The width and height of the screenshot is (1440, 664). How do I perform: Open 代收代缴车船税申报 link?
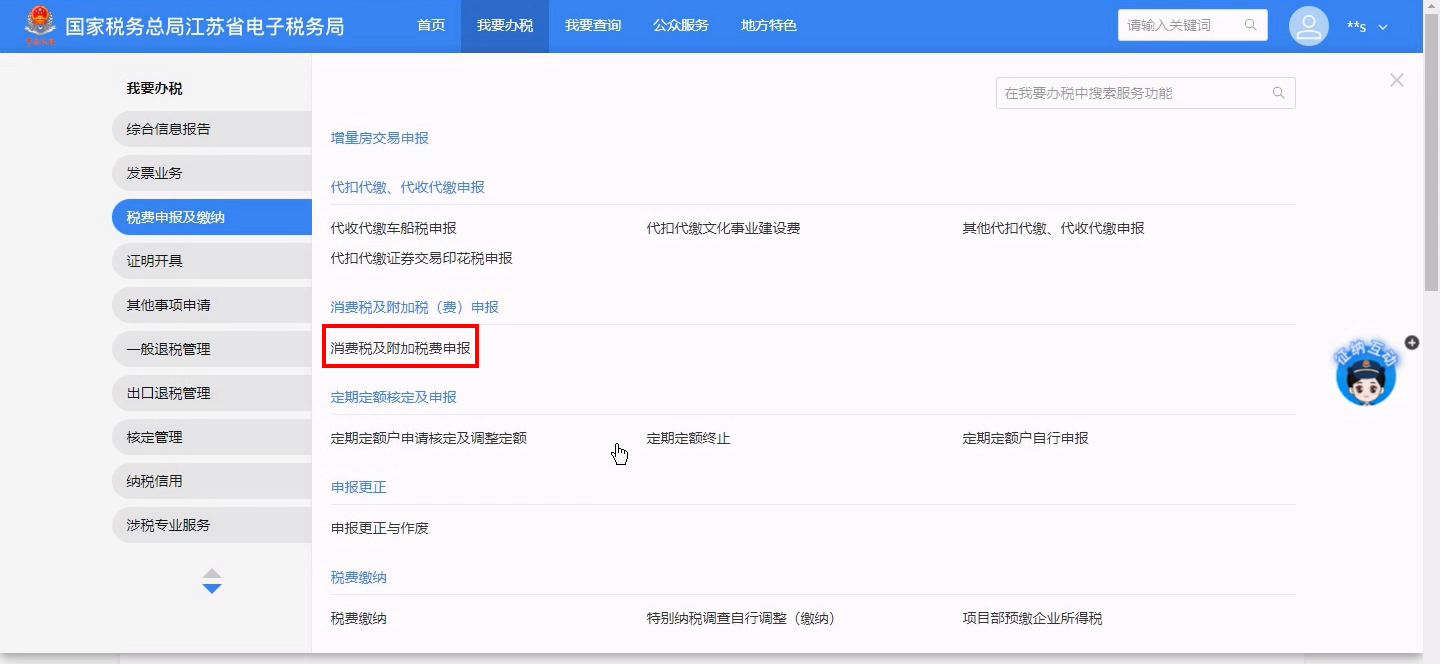click(393, 228)
